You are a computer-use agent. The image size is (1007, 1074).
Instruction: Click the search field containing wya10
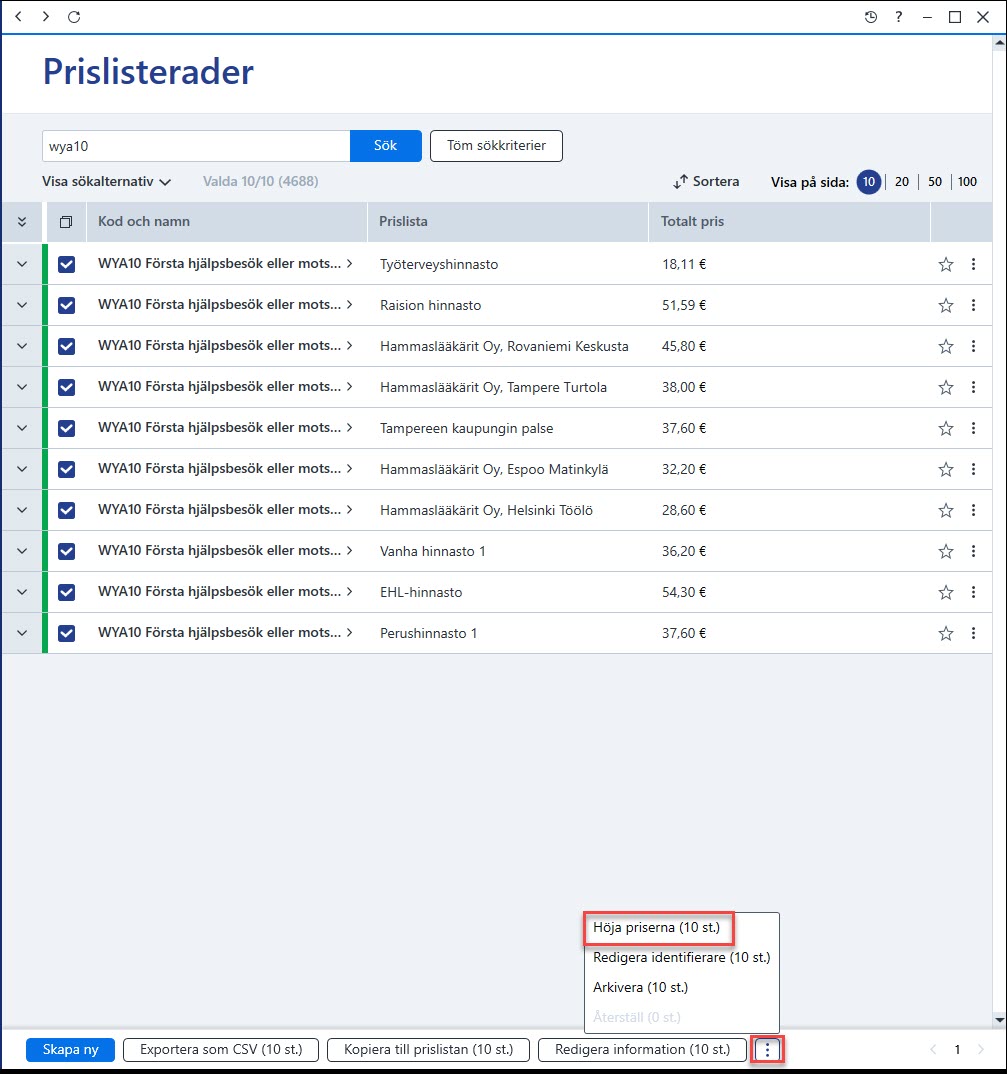[x=196, y=146]
